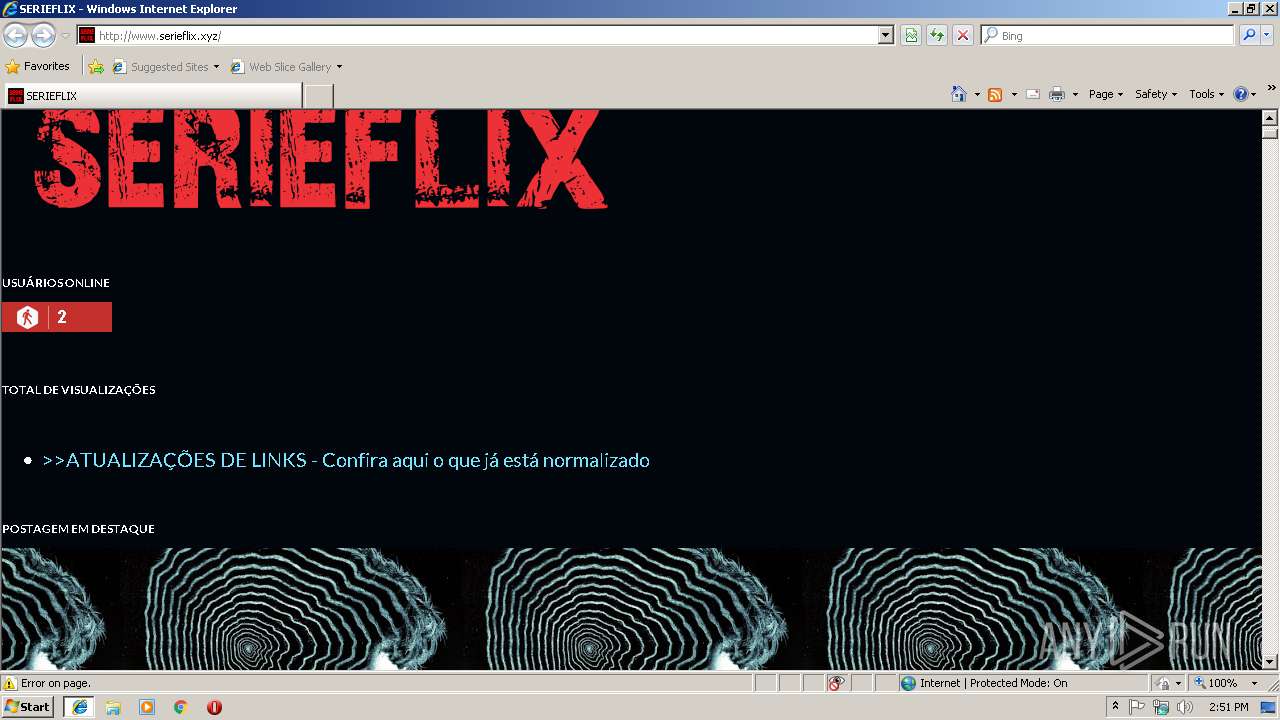Expand the Web Slice Gallery dropdown arrow
Screen dimensions: 1280x720
(339, 67)
